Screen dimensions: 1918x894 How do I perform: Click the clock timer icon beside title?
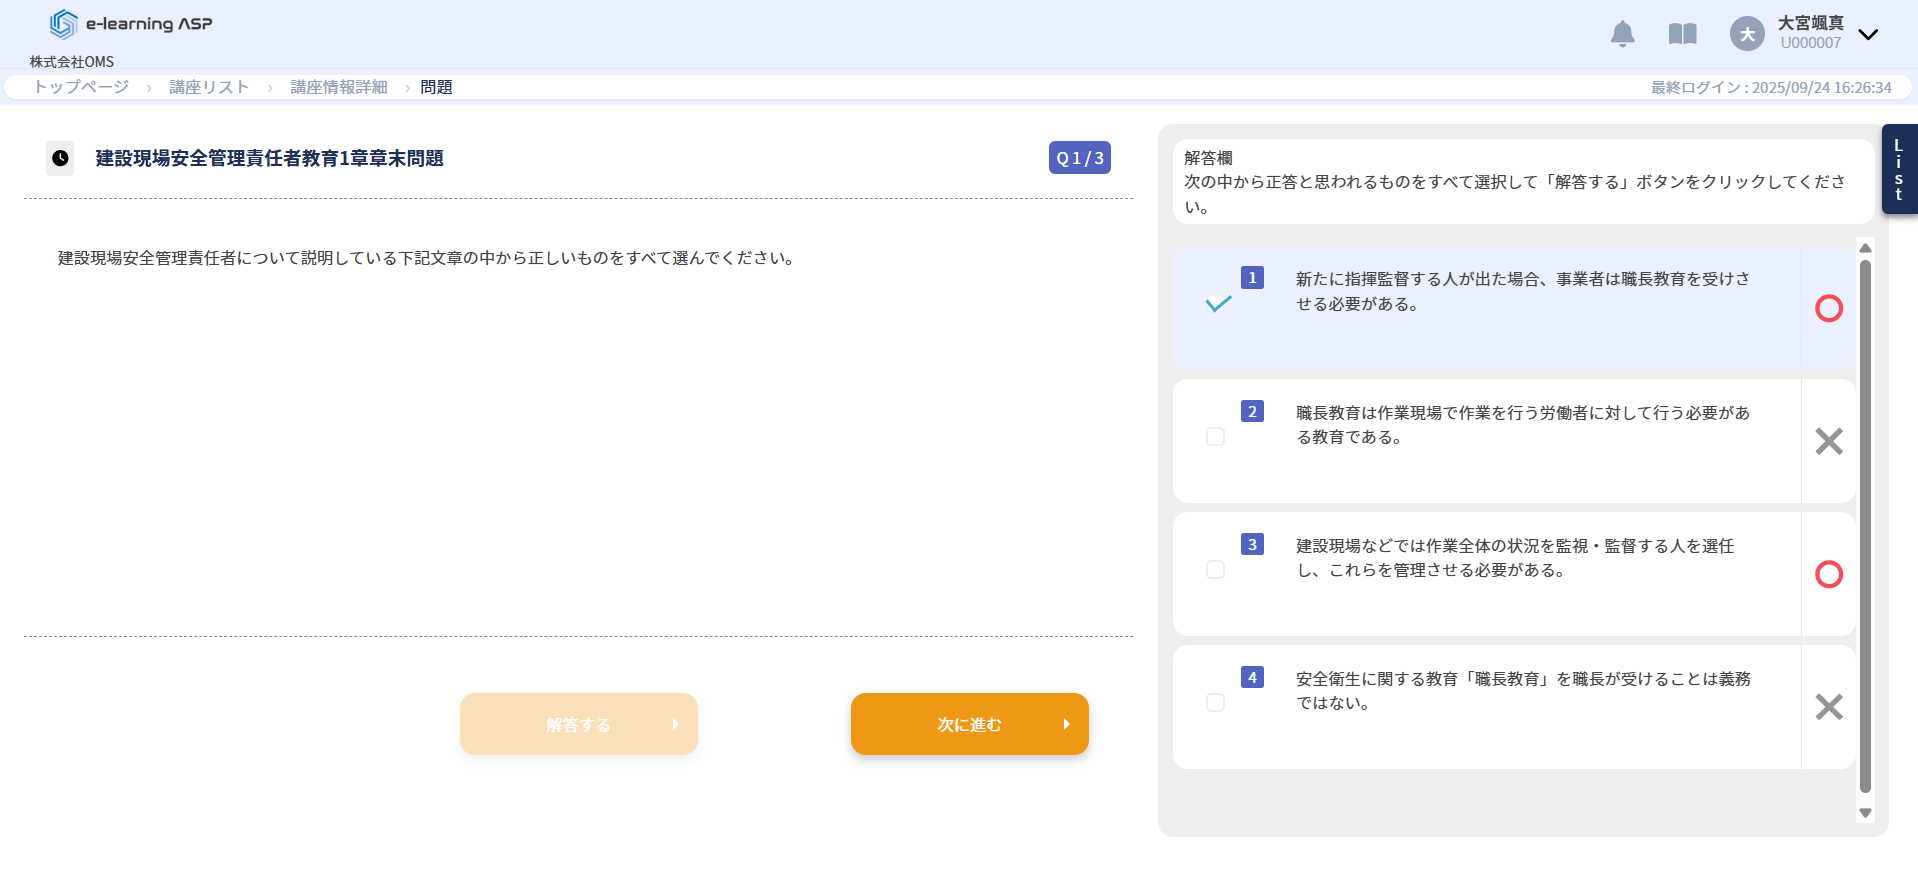[60, 158]
